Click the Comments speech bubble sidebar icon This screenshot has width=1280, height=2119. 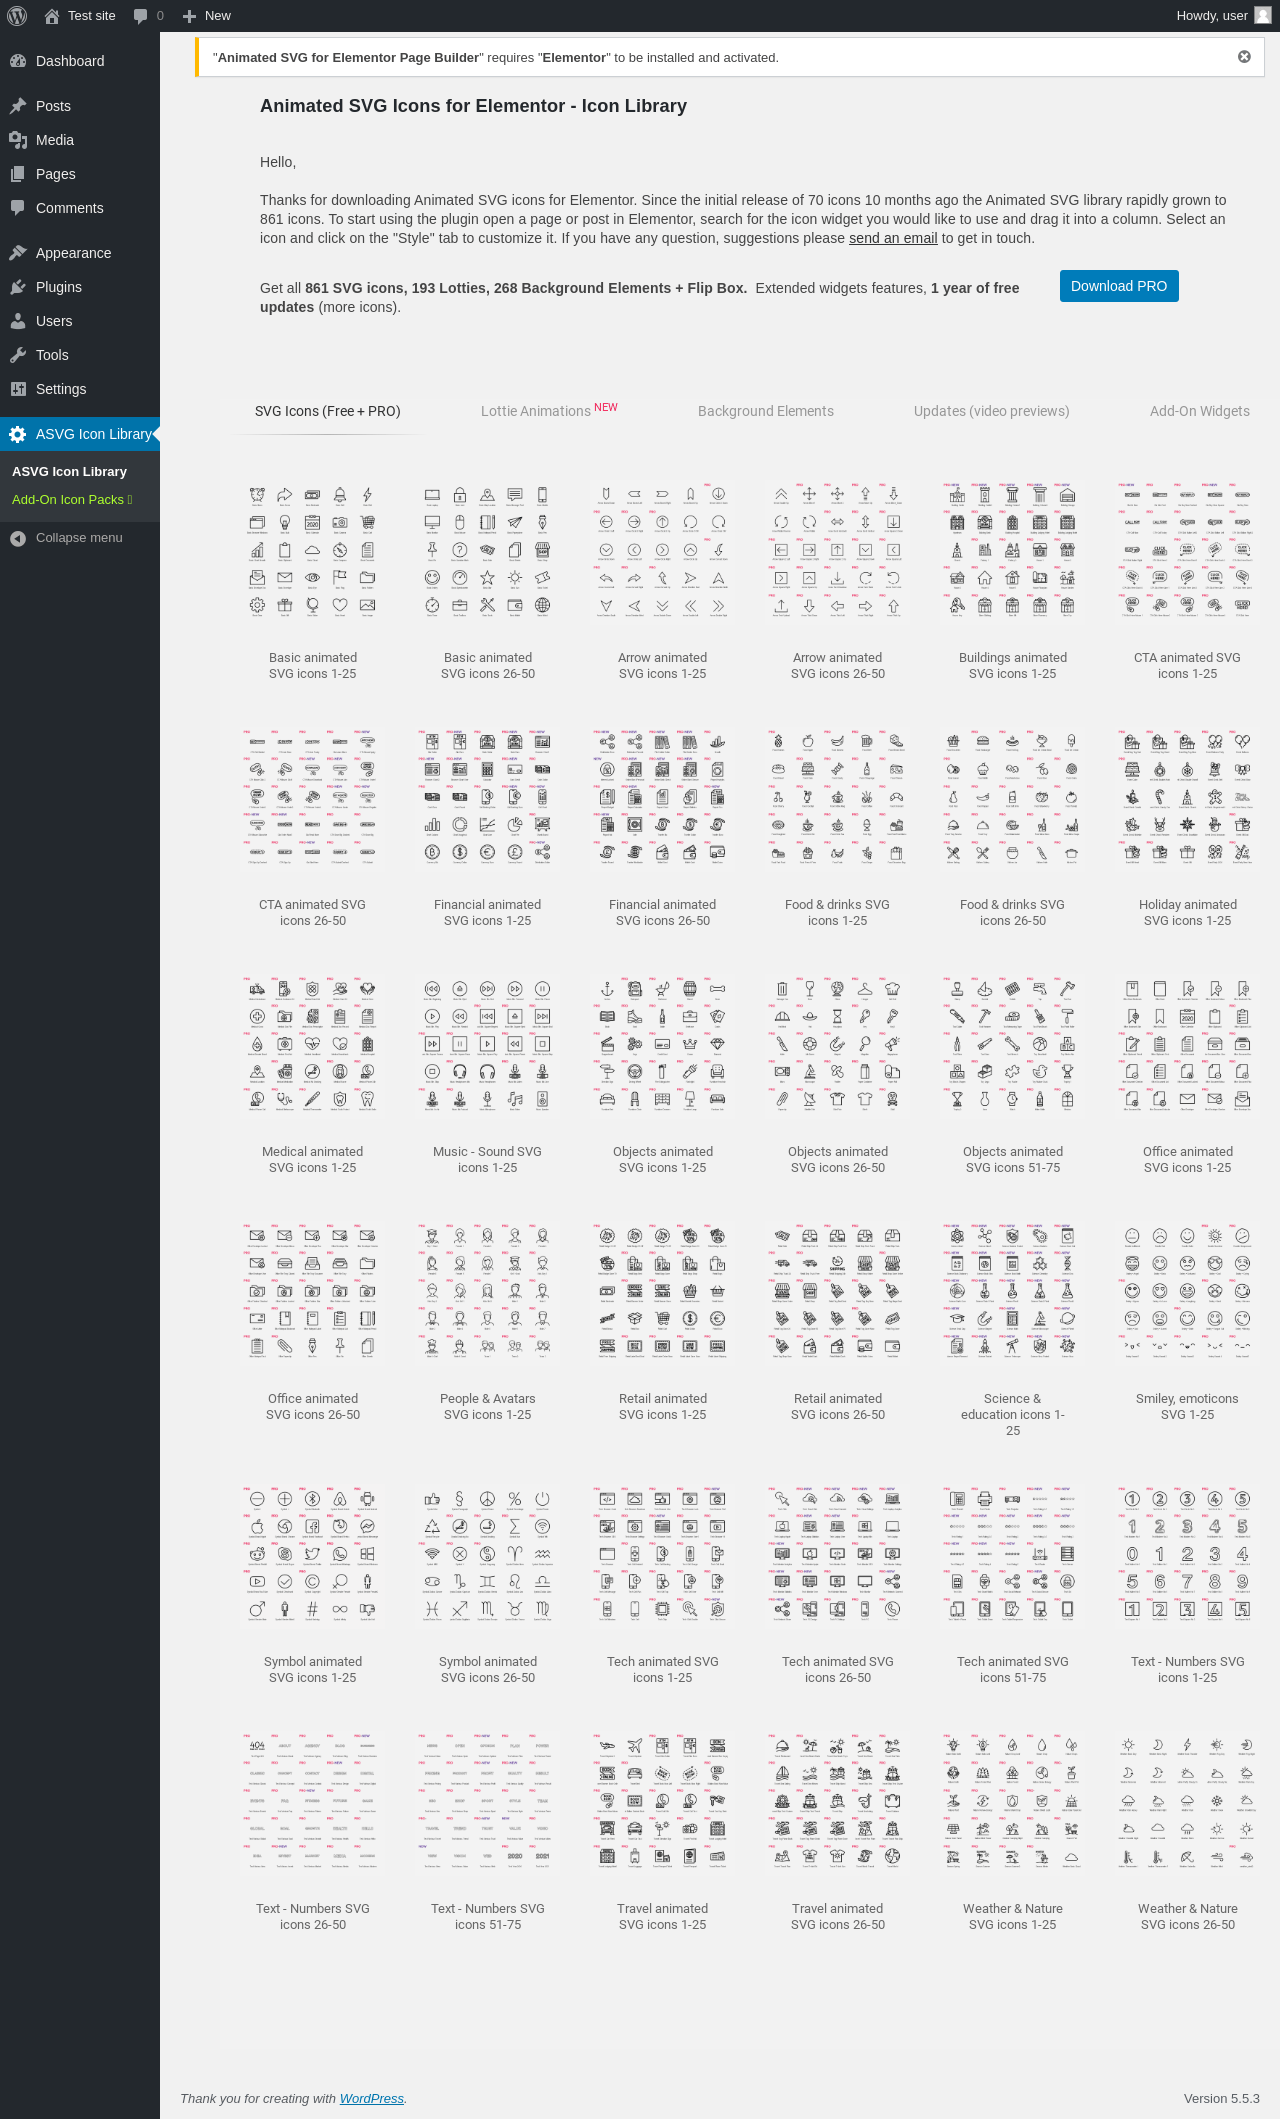(18, 208)
